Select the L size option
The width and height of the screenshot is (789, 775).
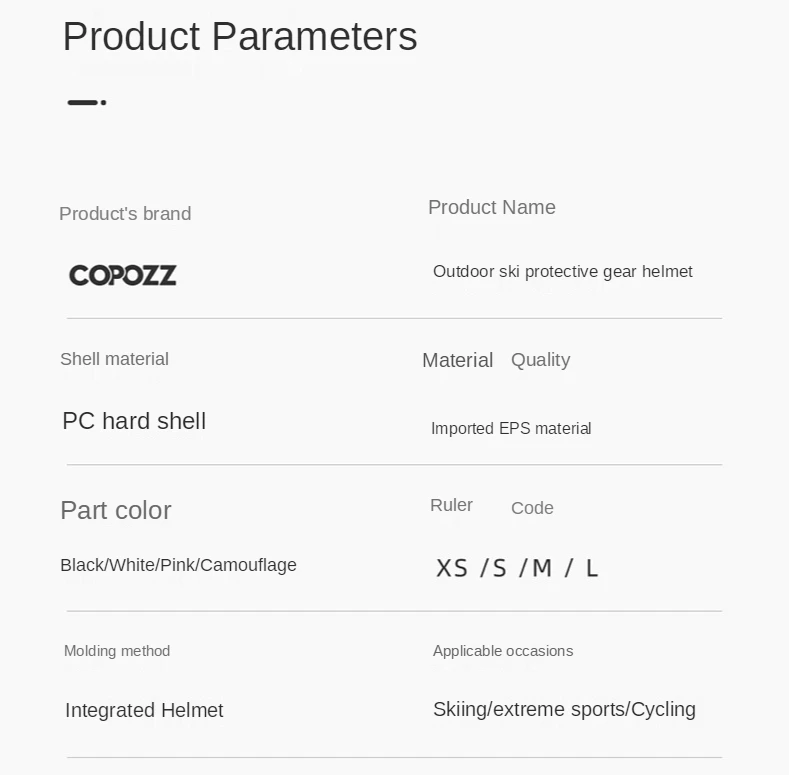tap(592, 568)
